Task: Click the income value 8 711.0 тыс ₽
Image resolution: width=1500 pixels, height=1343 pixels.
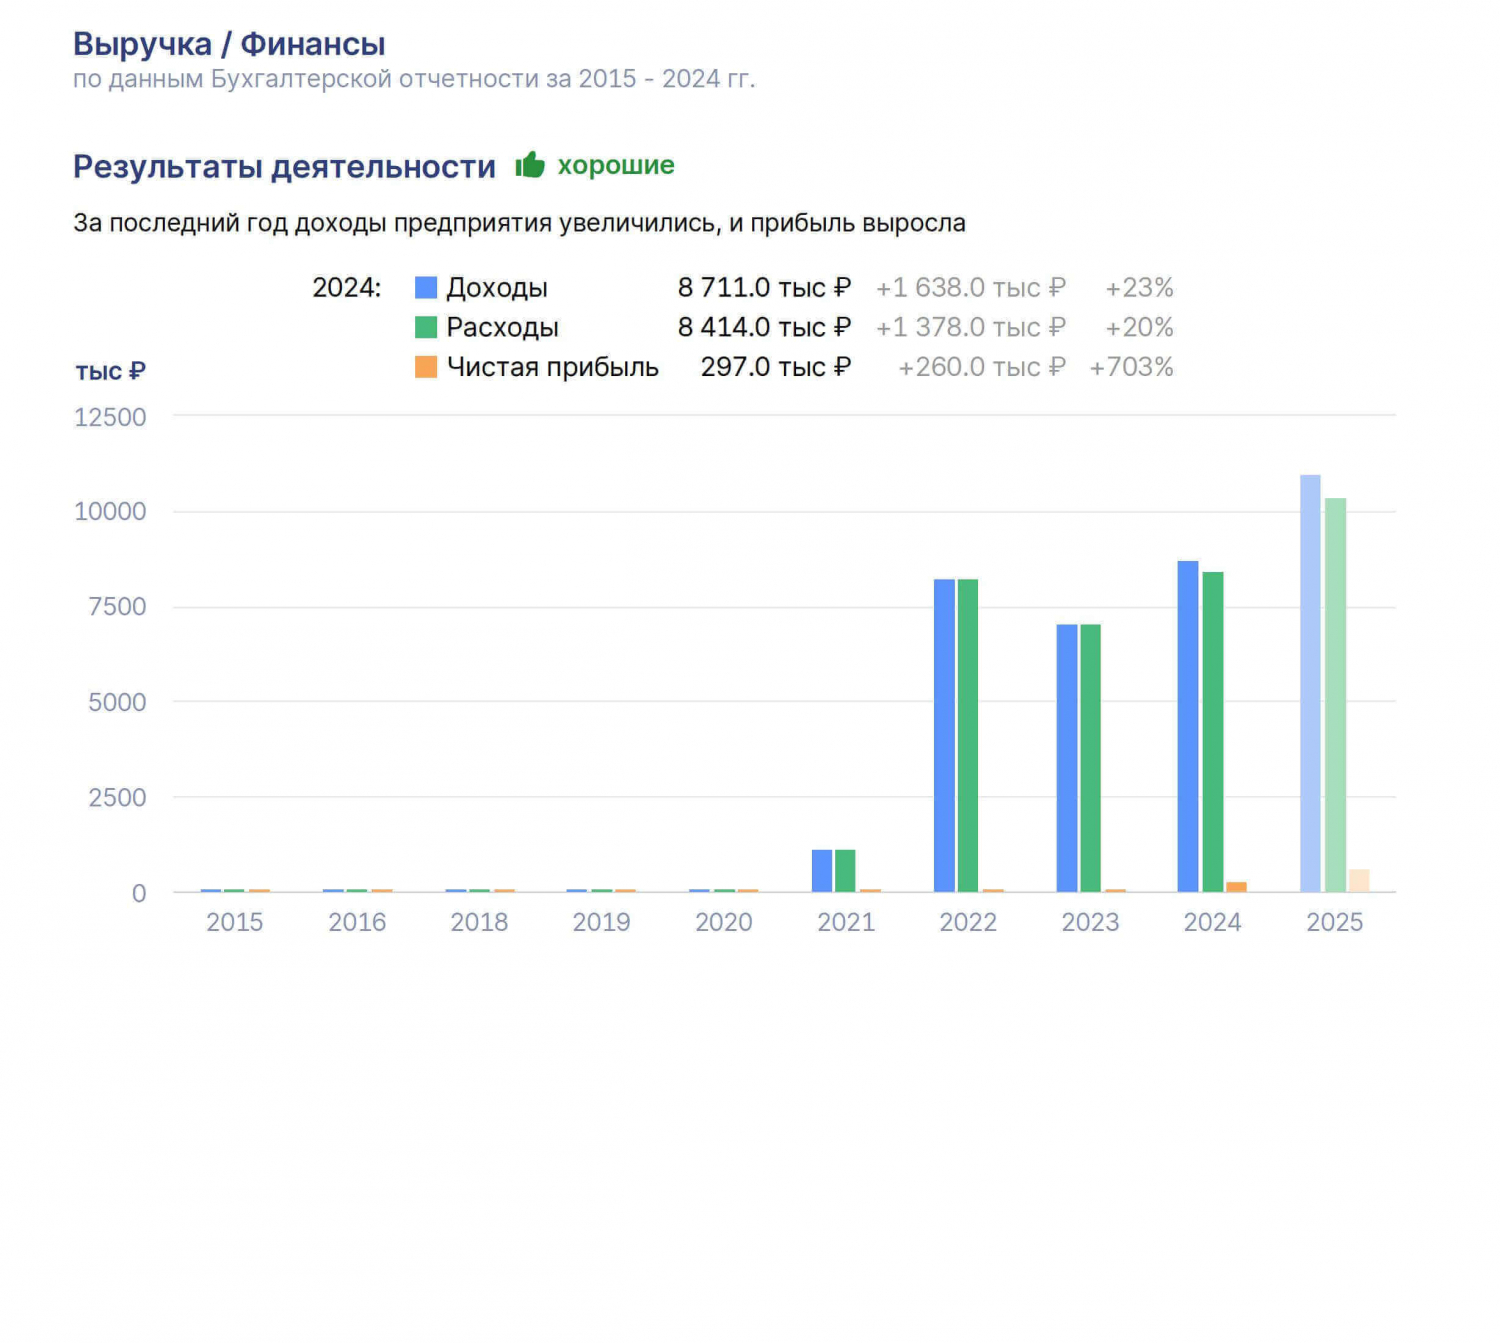Action: click(764, 288)
